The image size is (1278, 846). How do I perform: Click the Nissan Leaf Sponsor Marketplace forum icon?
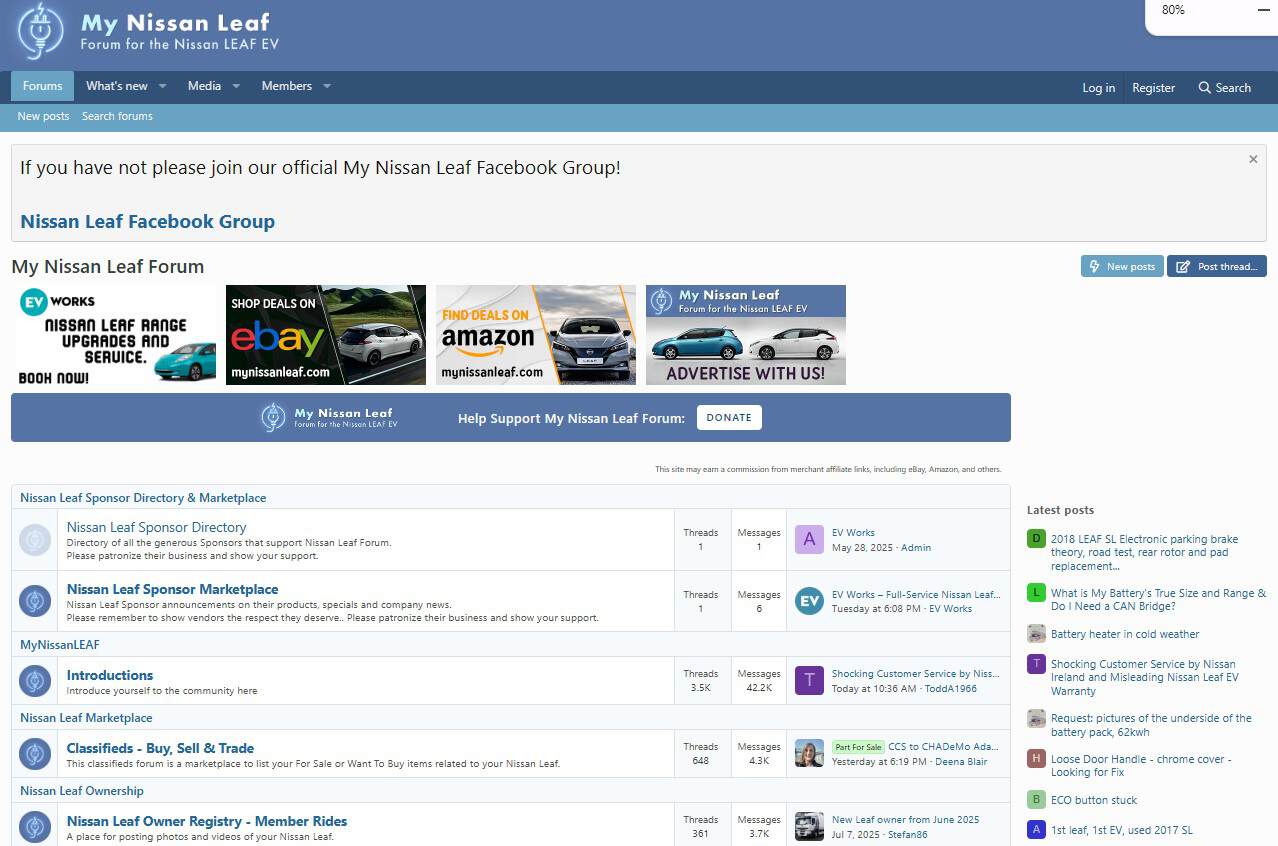click(35, 601)
